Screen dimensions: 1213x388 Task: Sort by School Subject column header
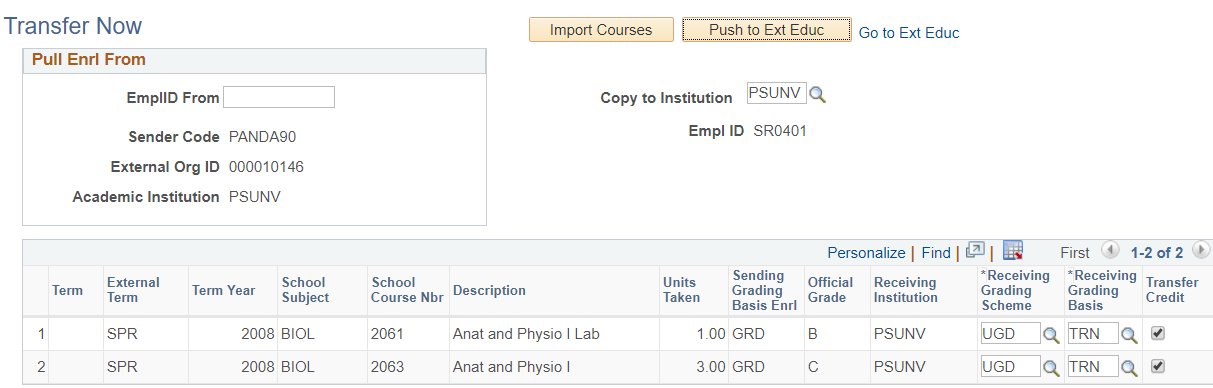[305, 290]
